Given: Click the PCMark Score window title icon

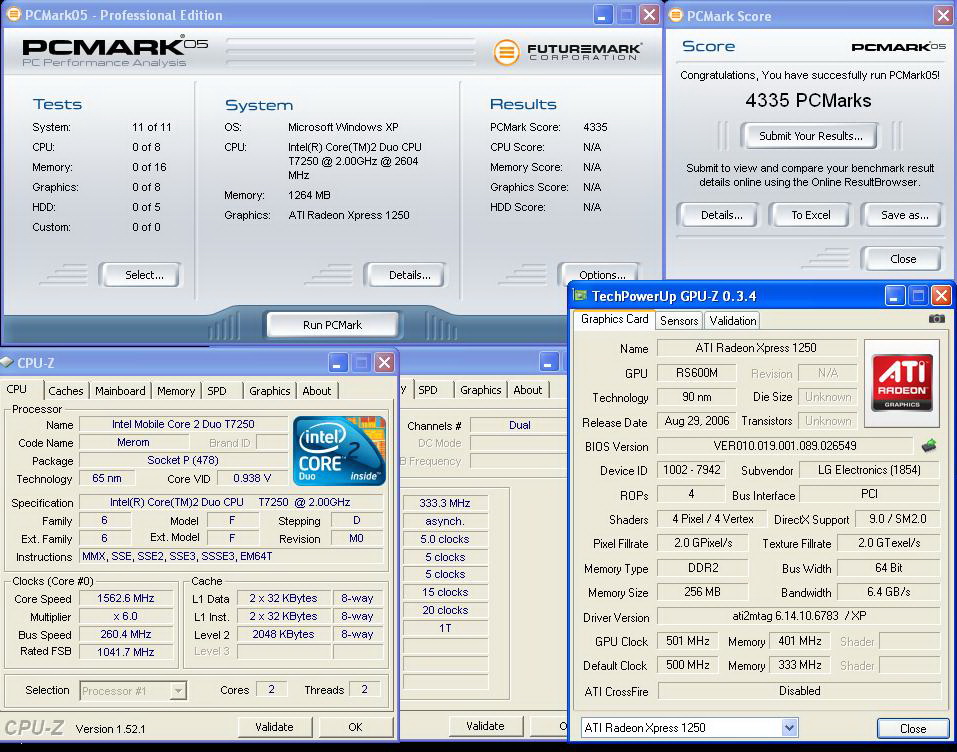Looking at the screenshot, I should tap(675, 15).
